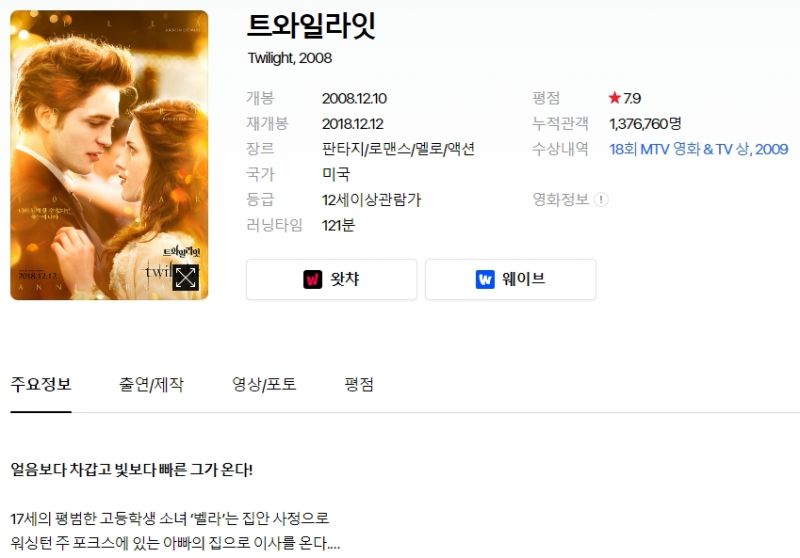This screenshot has width=800, height=558.
Task: Click the 영화정보 label
Action: [561, 199]
